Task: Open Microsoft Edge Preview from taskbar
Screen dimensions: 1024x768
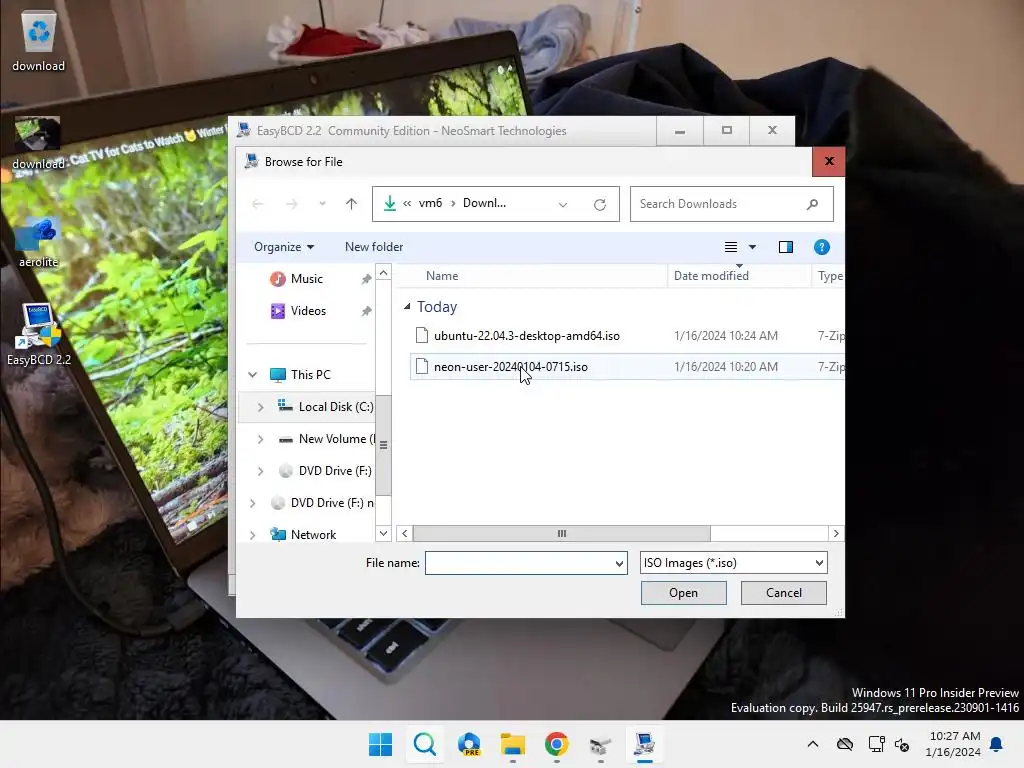Action: pos(469,744)
